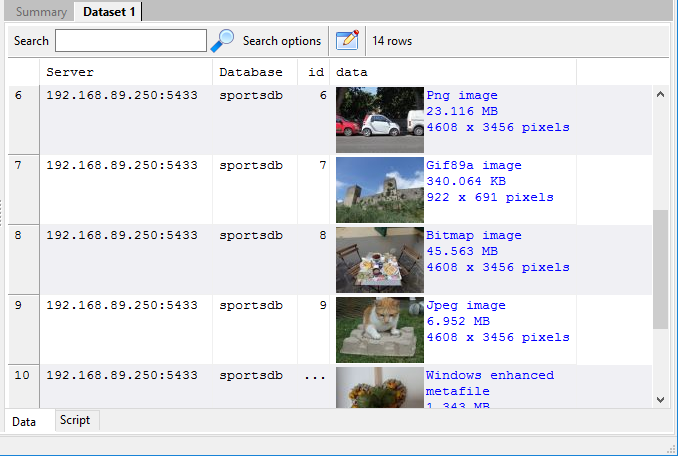The width and height of the screenshot is (678, 456).
Task: Type in the Search input field
Action: (130, 41)
